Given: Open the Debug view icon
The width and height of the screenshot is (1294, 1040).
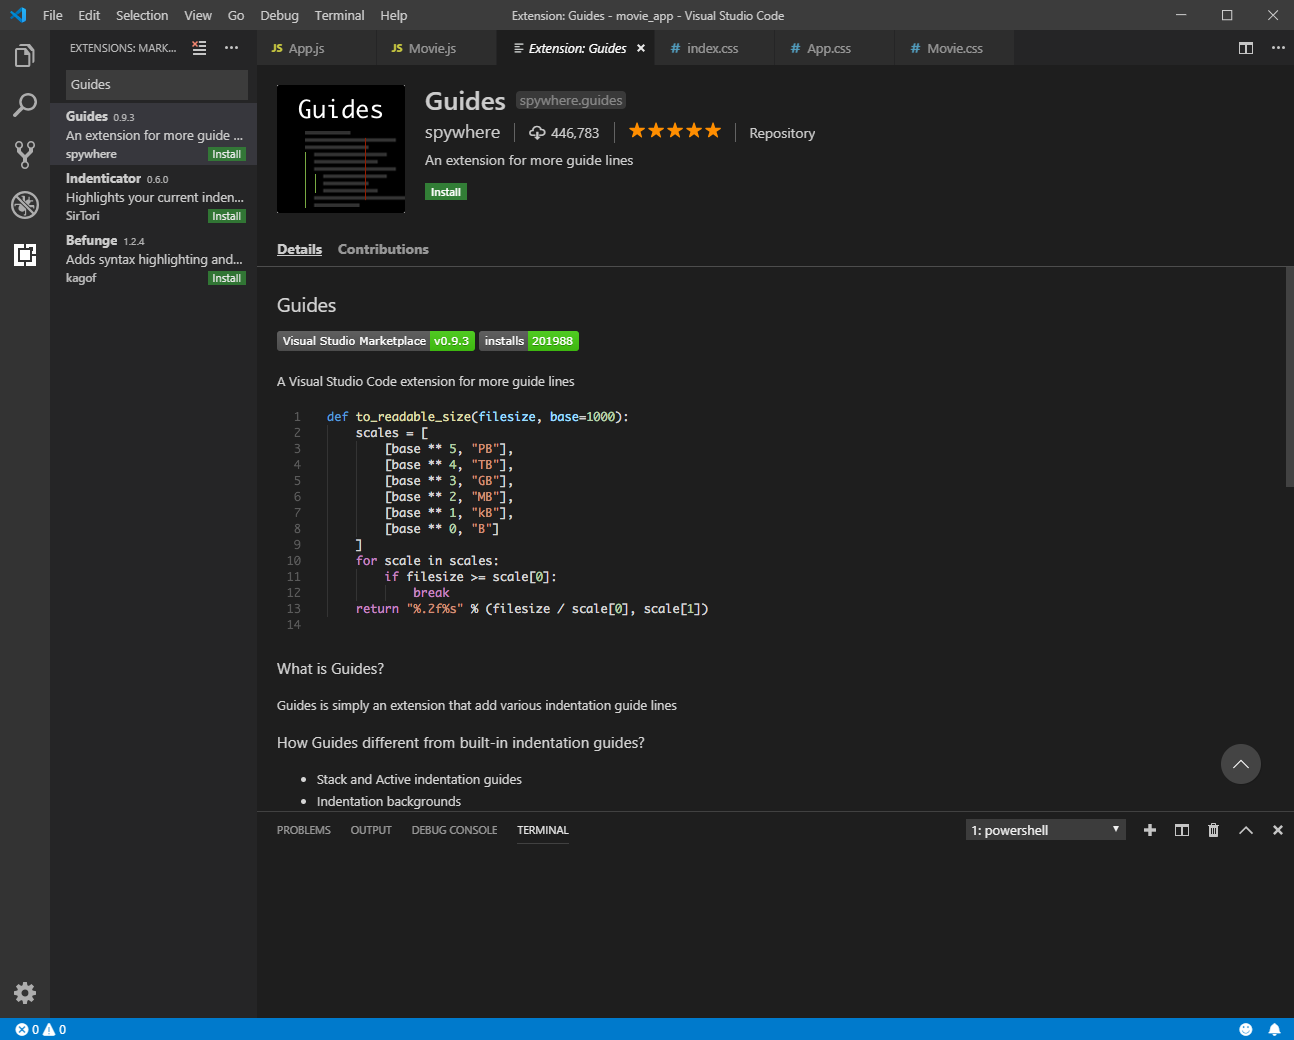Looking at the screenshot, I should [25, 205].
